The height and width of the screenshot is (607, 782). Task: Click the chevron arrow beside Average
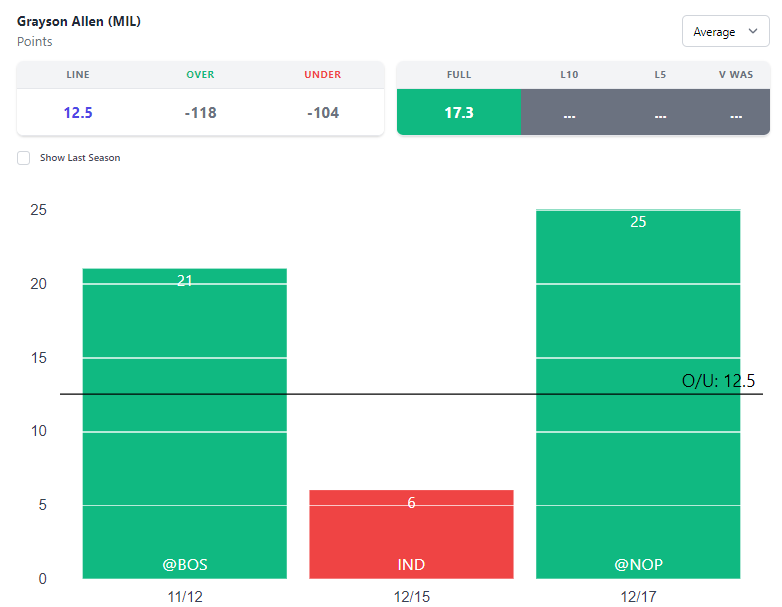753,32
